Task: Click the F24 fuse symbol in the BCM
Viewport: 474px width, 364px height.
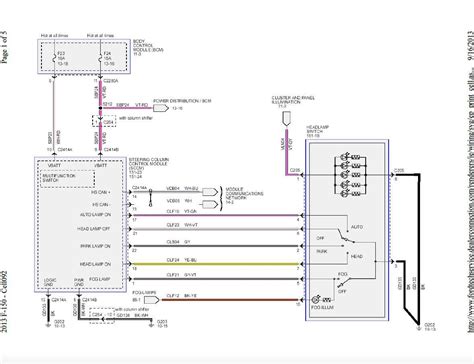Action: [x=100, y=58]
